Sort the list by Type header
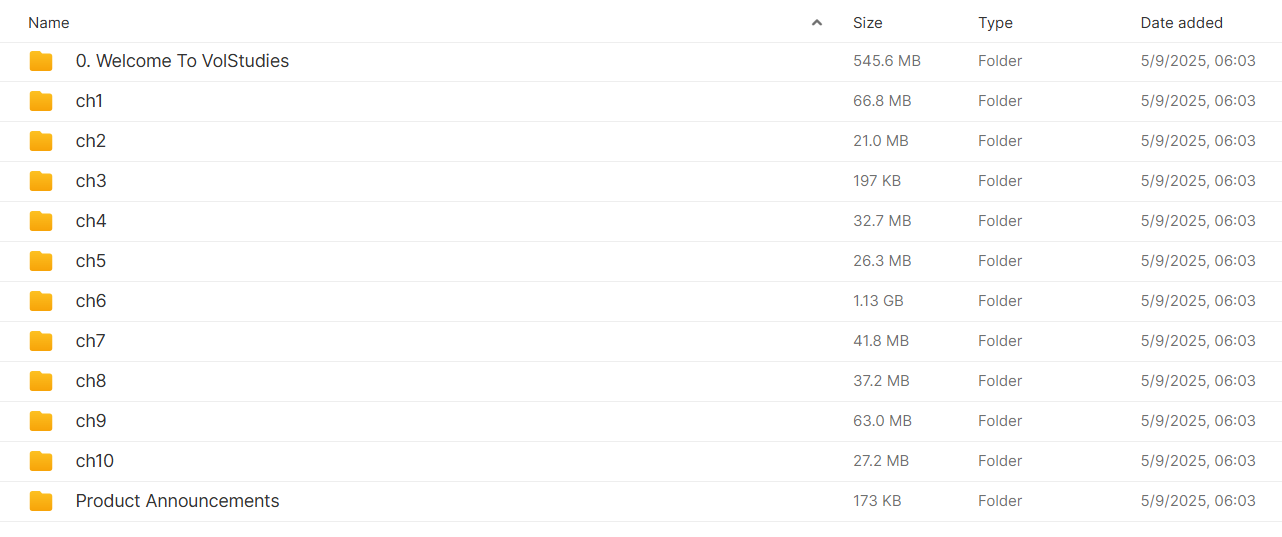1282x537 pixels. 995,22
